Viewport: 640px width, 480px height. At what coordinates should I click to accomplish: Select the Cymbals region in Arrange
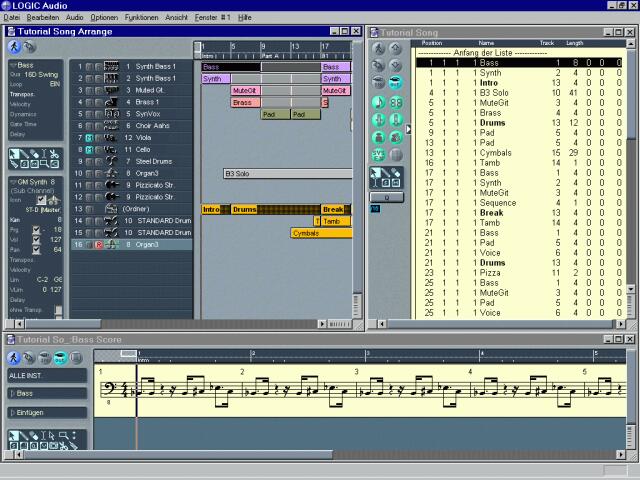[x=321, y=233]
